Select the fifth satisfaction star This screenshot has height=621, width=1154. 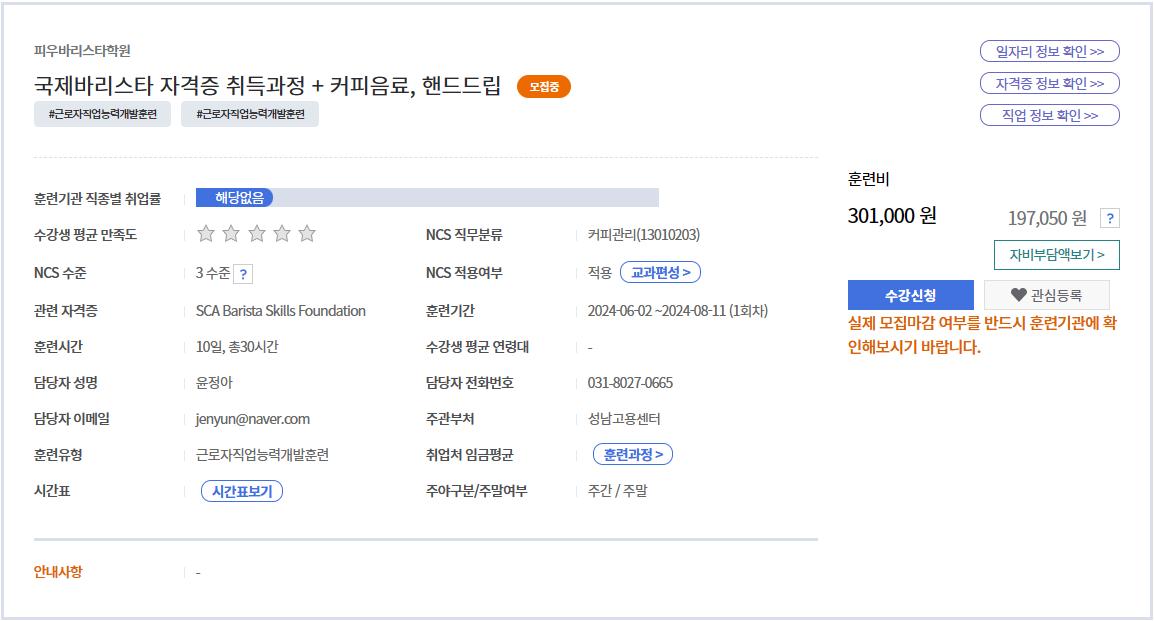pyautogui.click(x=307, y=234)
